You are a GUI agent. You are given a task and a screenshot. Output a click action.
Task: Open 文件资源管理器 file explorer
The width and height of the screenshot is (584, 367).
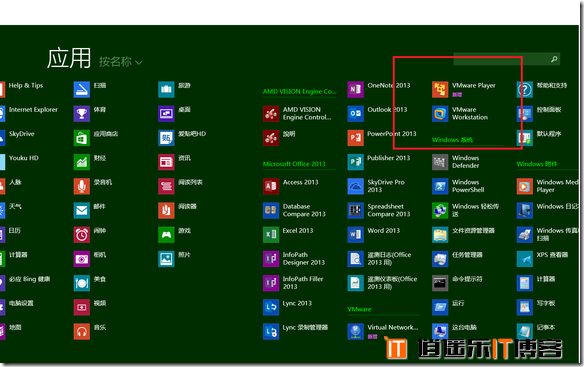pyautogui.click(x=464, y=235)
